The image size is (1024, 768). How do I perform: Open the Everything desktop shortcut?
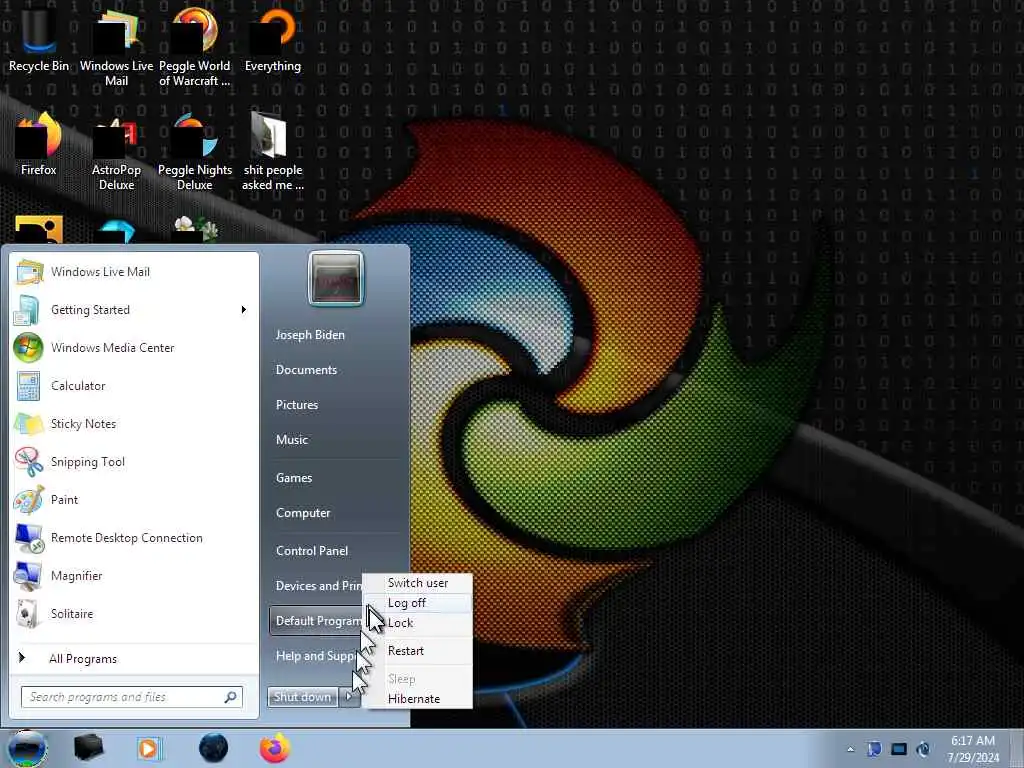coord(273,39)
